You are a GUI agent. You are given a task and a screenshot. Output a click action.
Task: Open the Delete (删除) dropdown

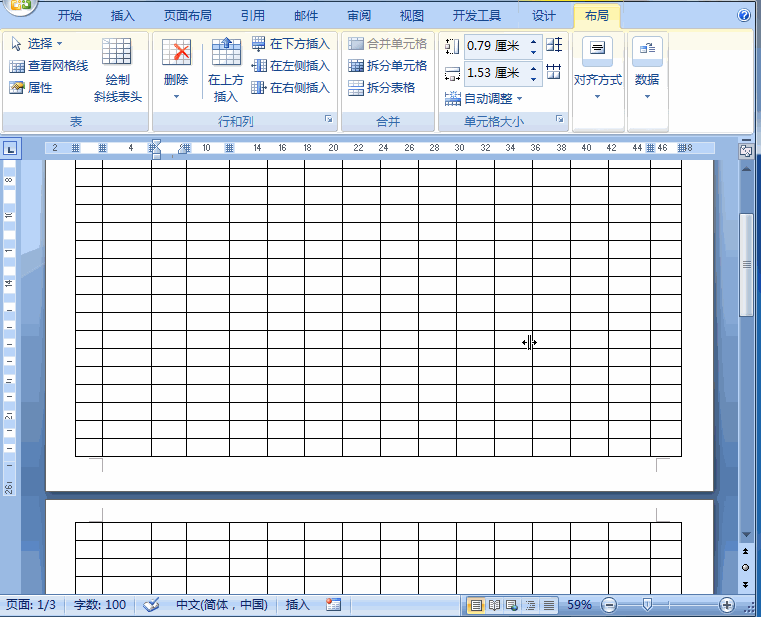pyautogui.click(x=176, y=70)
